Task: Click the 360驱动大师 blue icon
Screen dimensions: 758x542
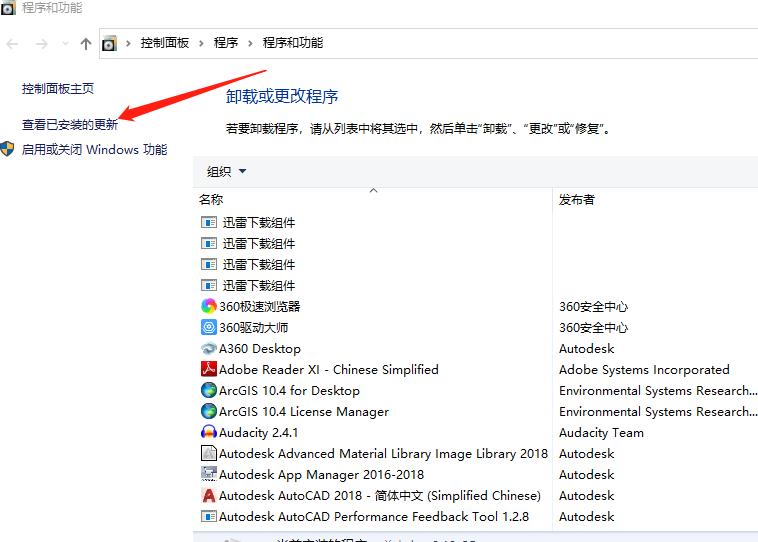Action: tap(208, 327)
